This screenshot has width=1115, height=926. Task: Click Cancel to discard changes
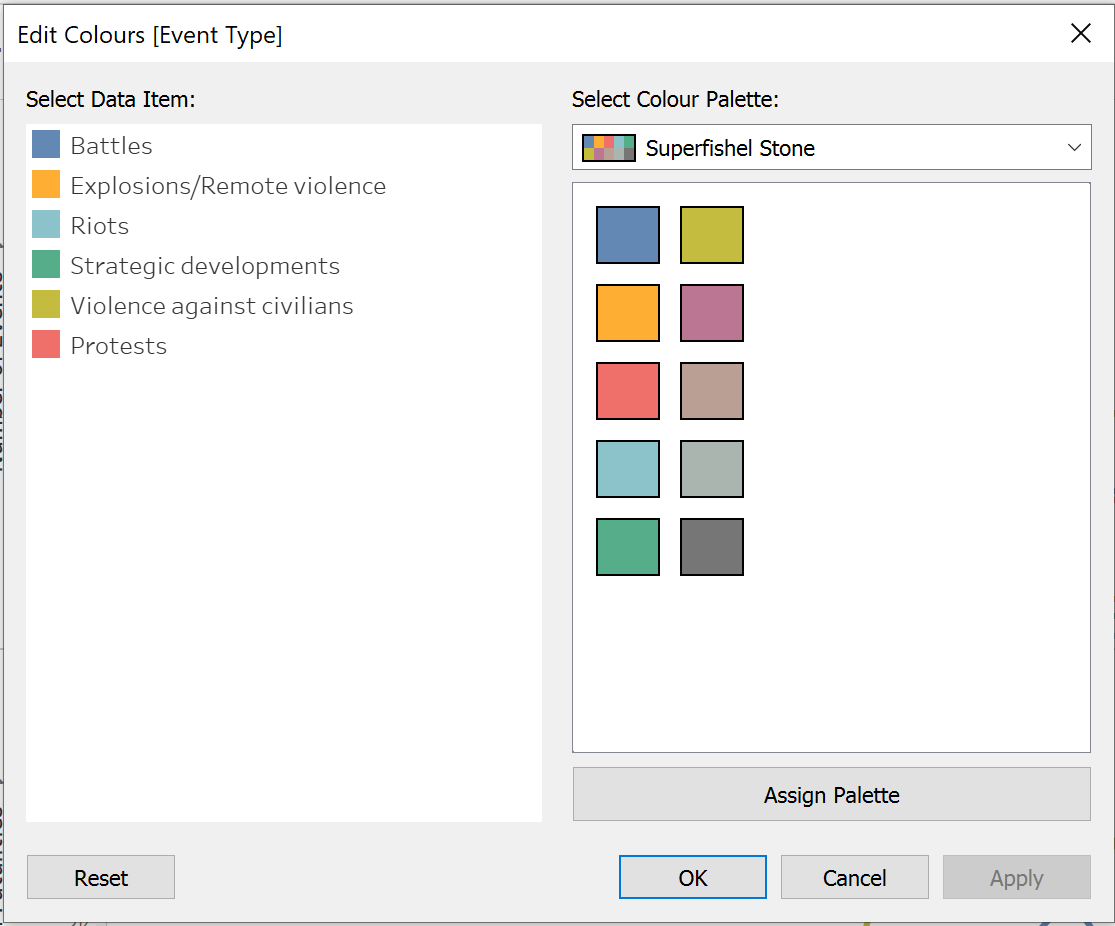[x=855, y=878]
